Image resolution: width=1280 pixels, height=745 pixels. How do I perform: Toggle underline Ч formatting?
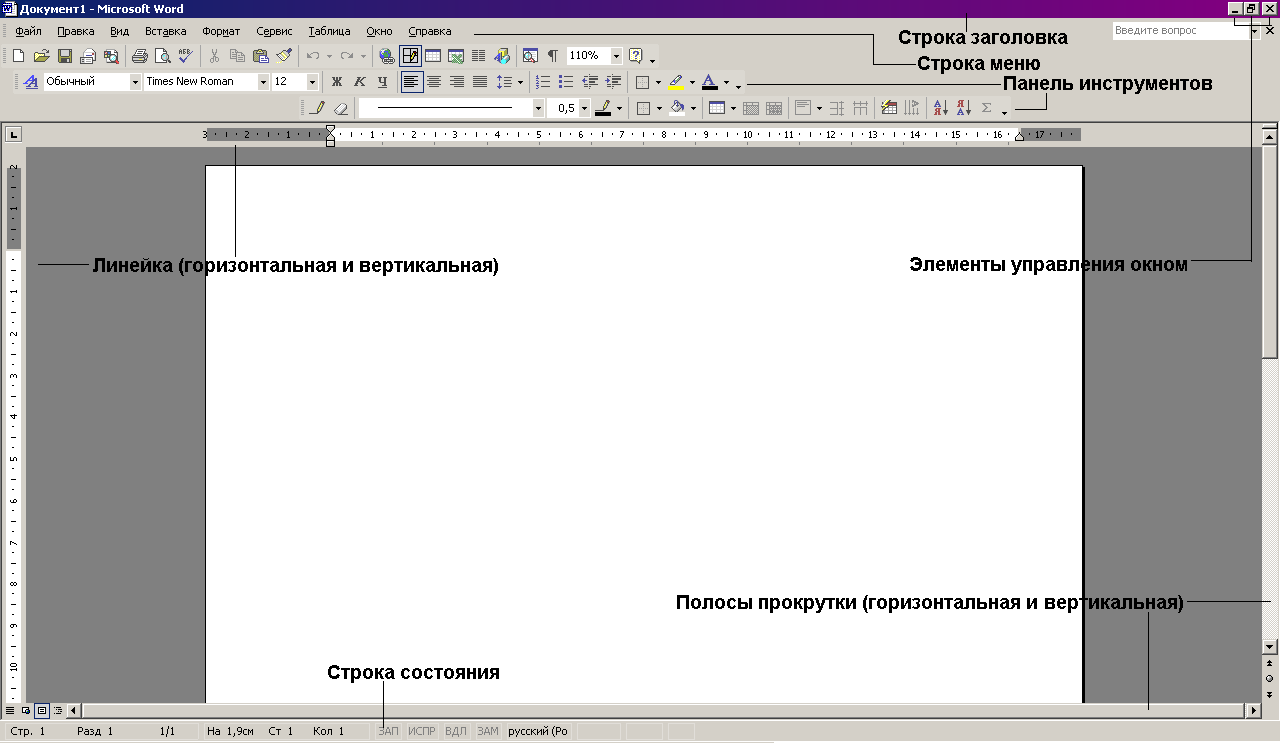(x=382, y=82)
